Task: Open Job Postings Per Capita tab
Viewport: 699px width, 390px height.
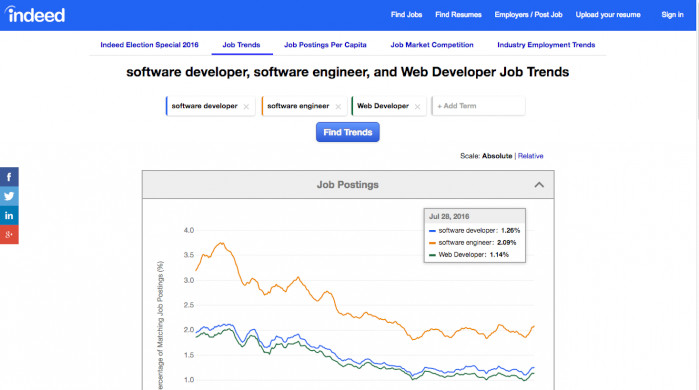Action: (325, 45)
